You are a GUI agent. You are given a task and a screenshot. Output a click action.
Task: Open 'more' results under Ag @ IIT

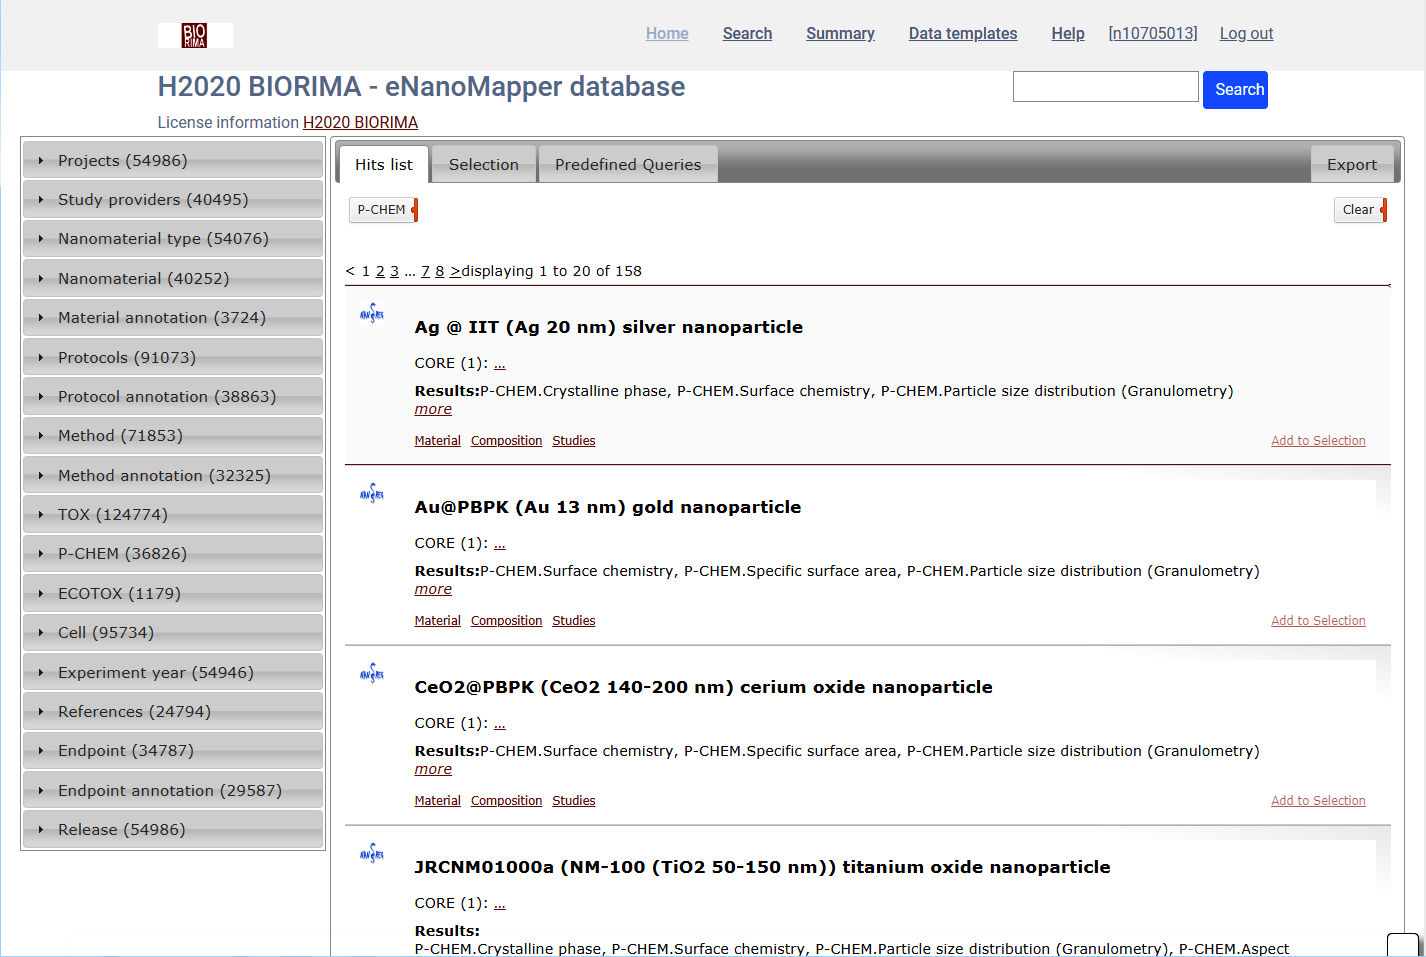pyautogui.click(x=432, y=408)
